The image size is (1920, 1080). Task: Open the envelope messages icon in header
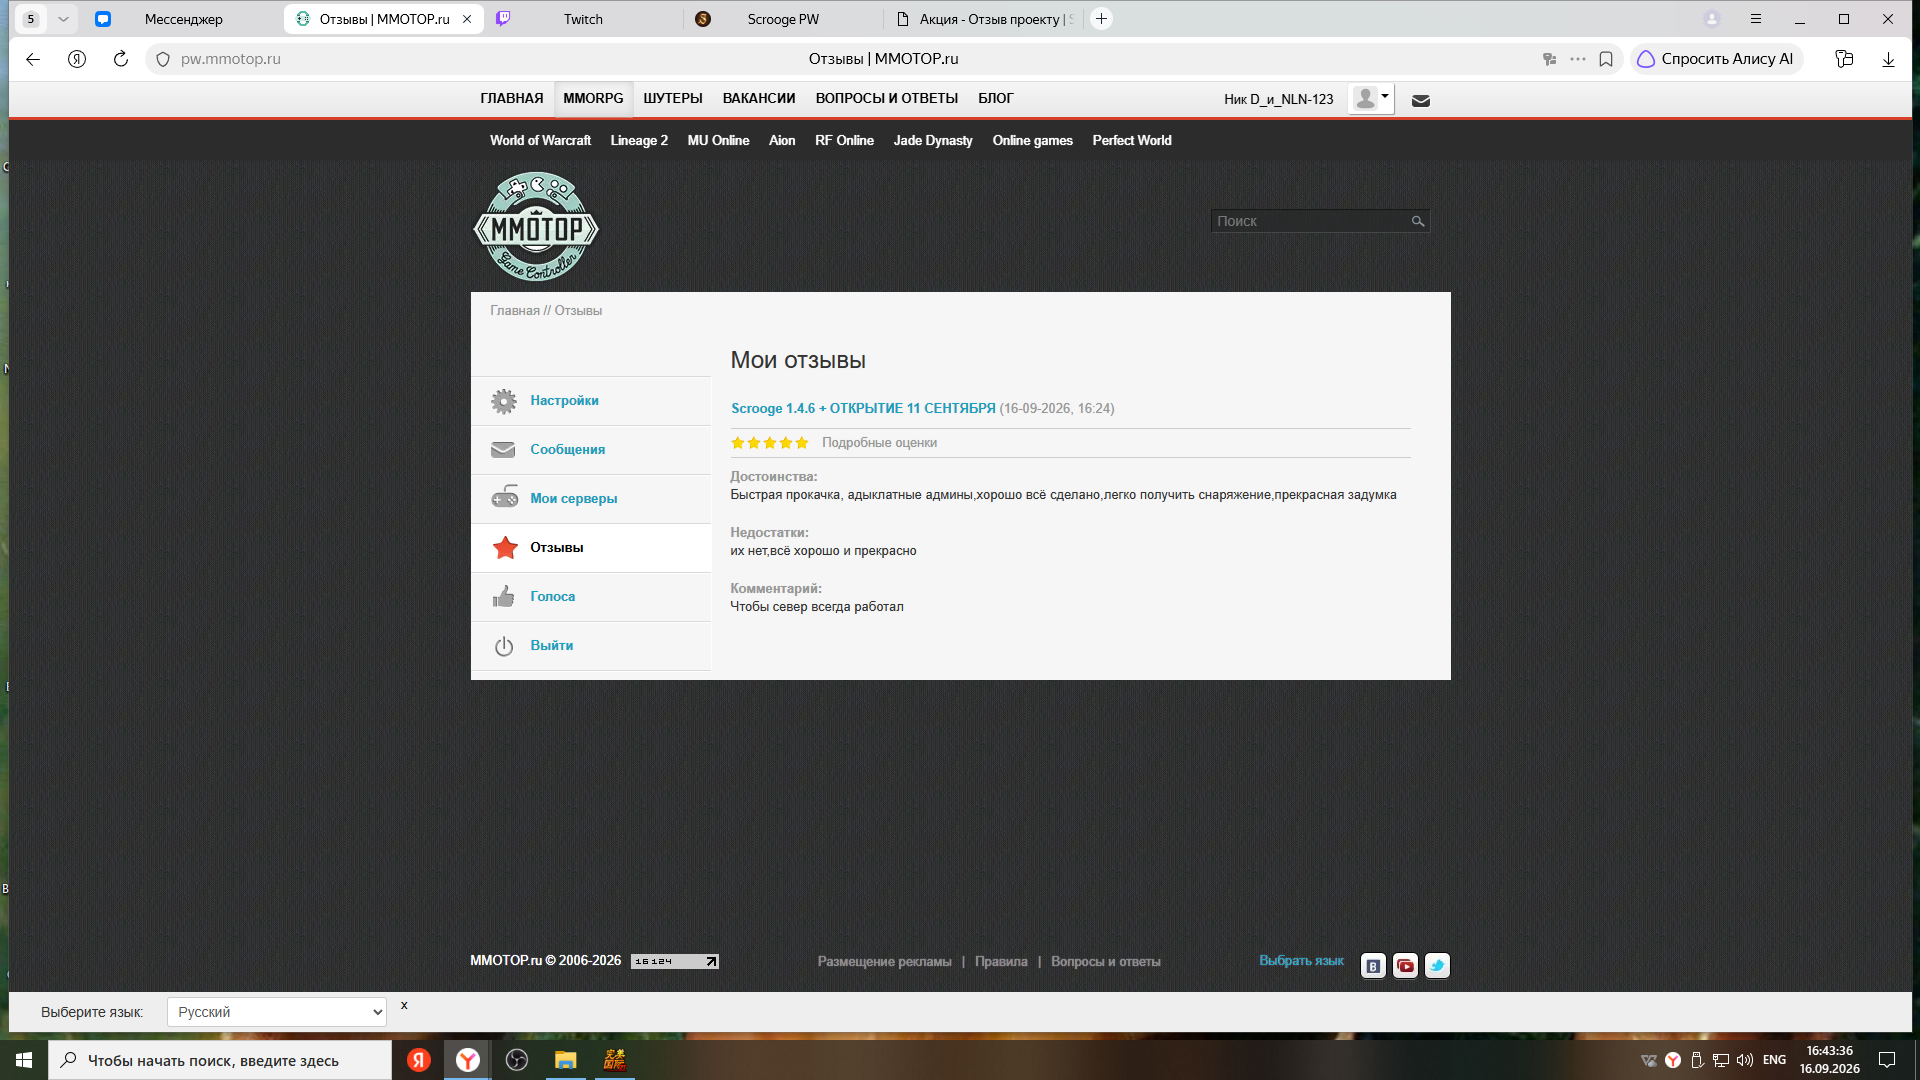pyautogui.click(x=1420, y=100)
